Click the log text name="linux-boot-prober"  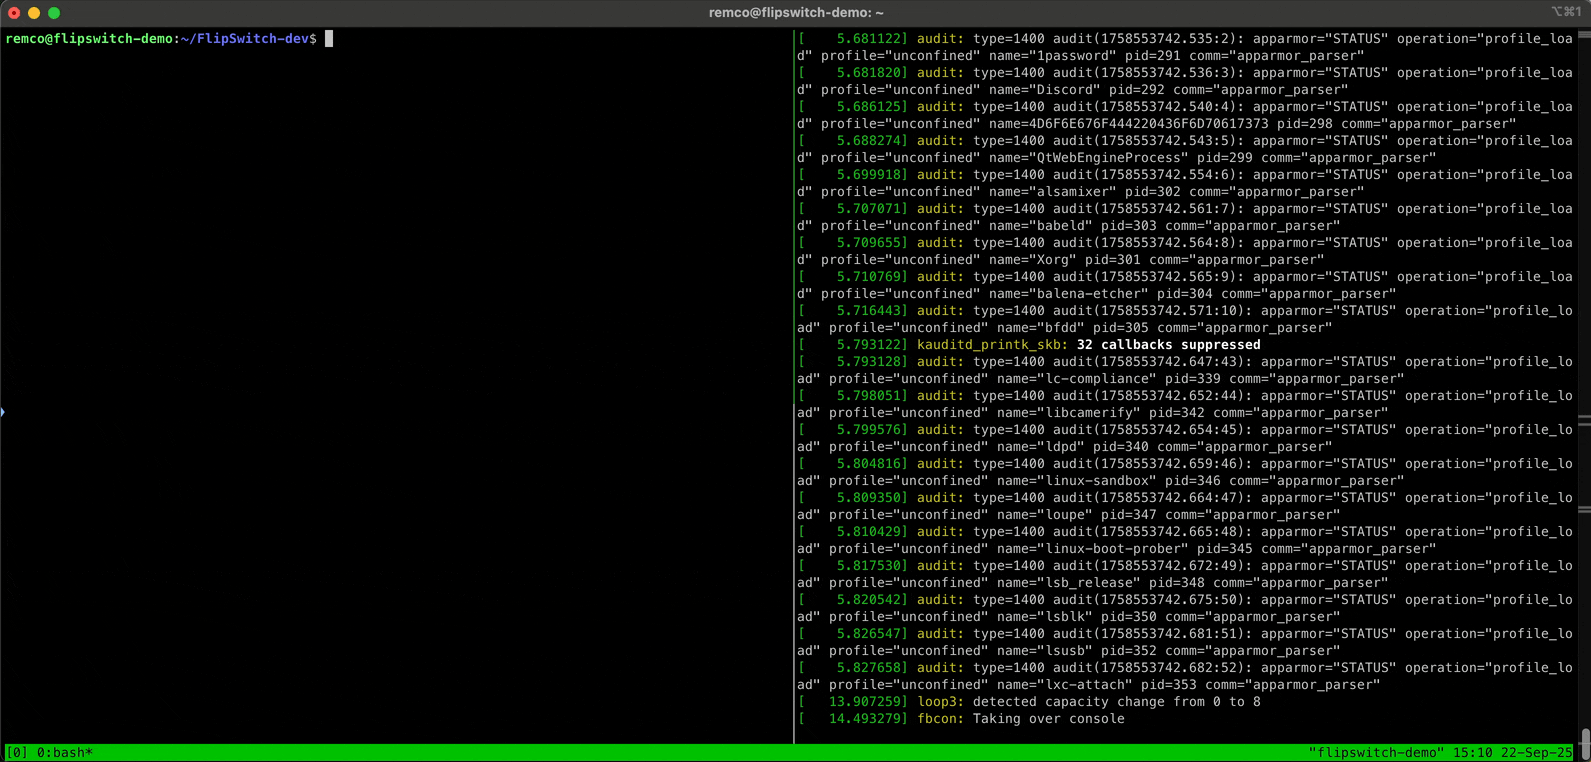tap(1093, 549)
